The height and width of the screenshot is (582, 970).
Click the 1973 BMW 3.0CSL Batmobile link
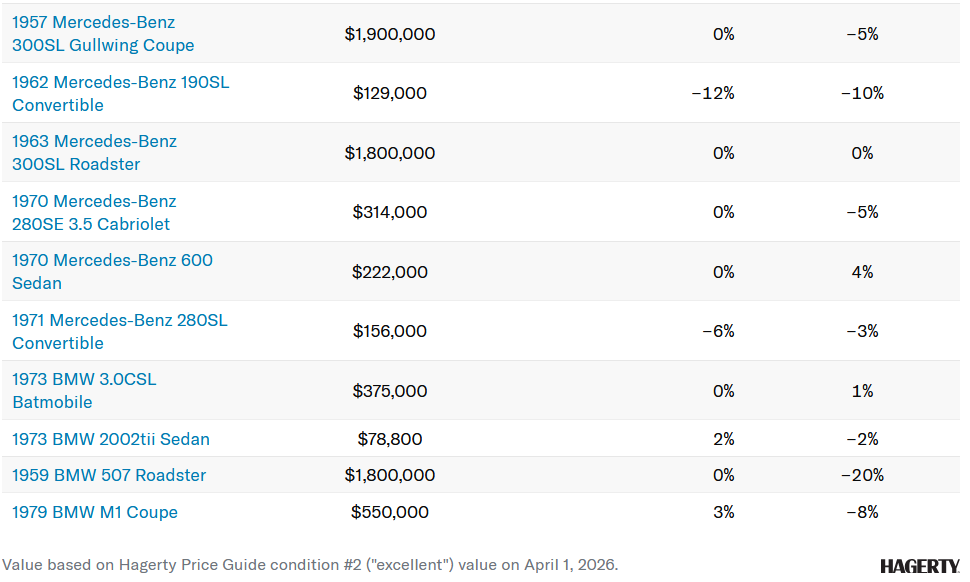pos(84,391)
